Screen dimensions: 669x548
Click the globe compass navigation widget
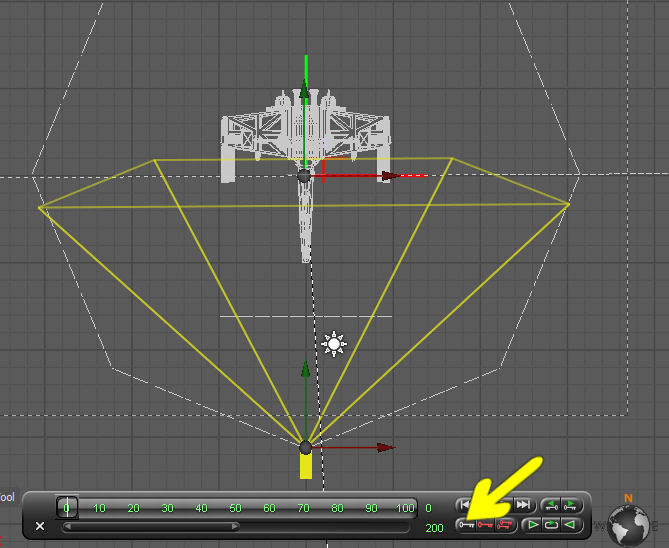pyautogui.click(x=629, y=523)
